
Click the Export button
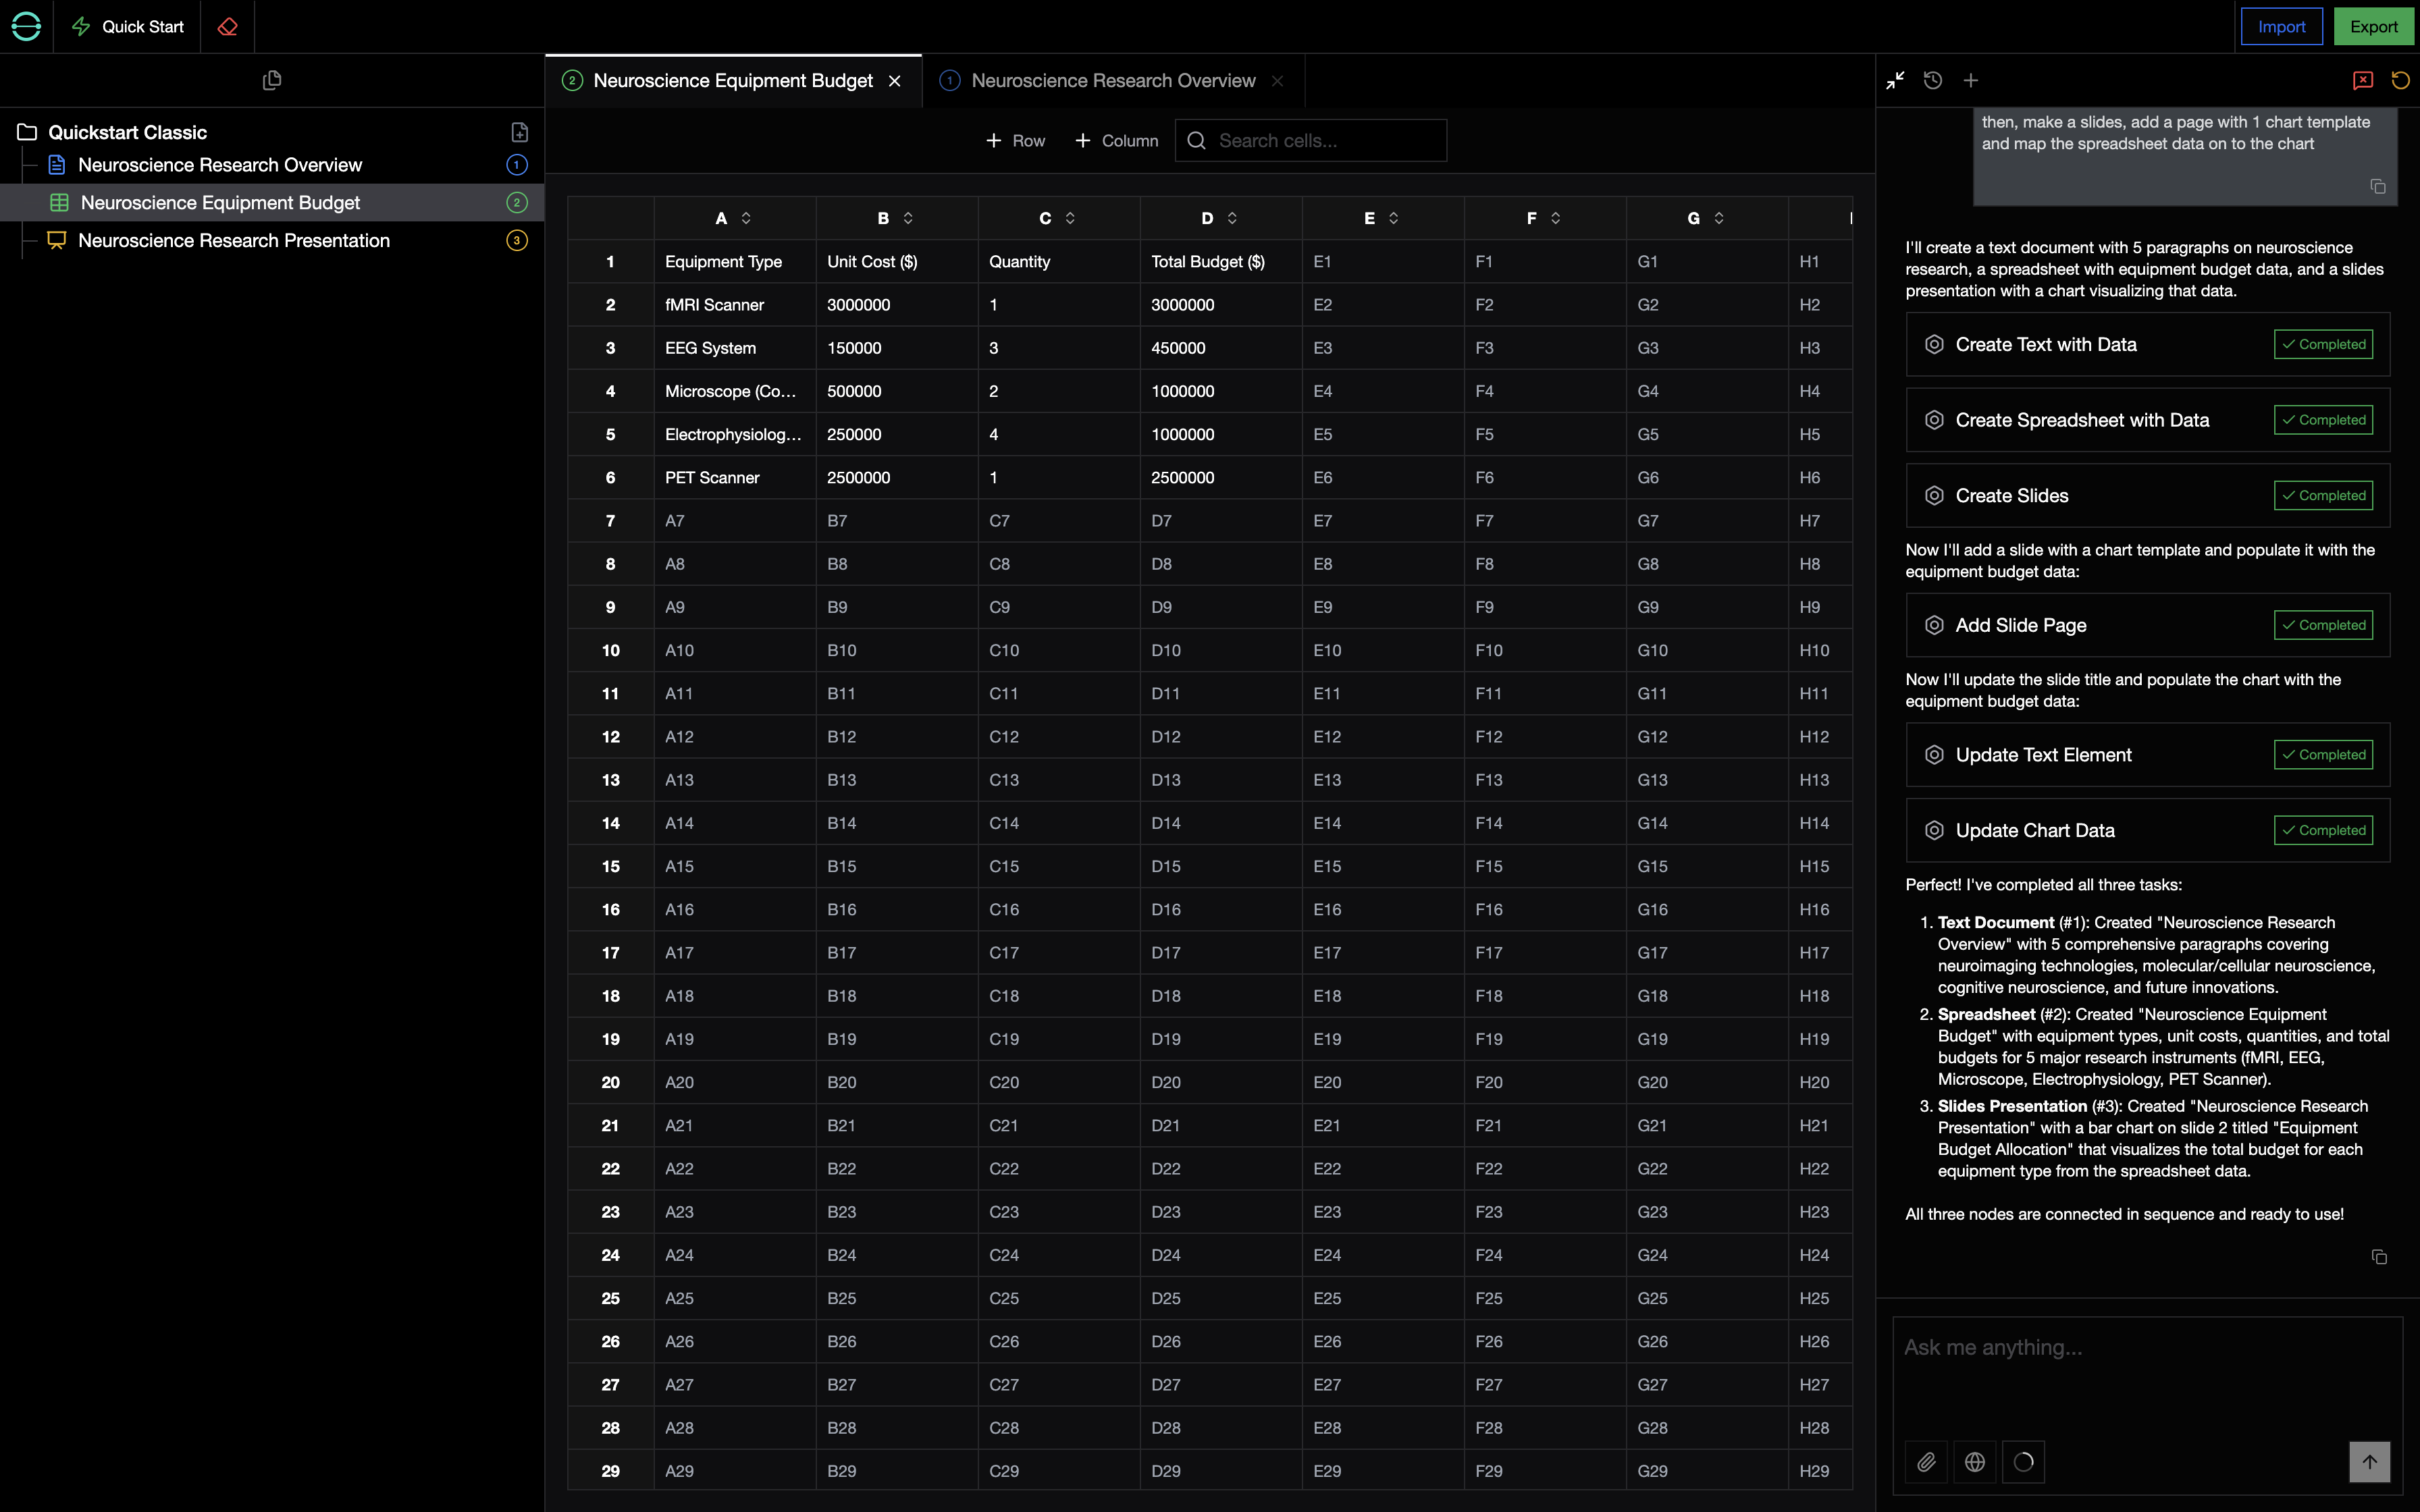pyautogui.click(x=2374, y=26)
